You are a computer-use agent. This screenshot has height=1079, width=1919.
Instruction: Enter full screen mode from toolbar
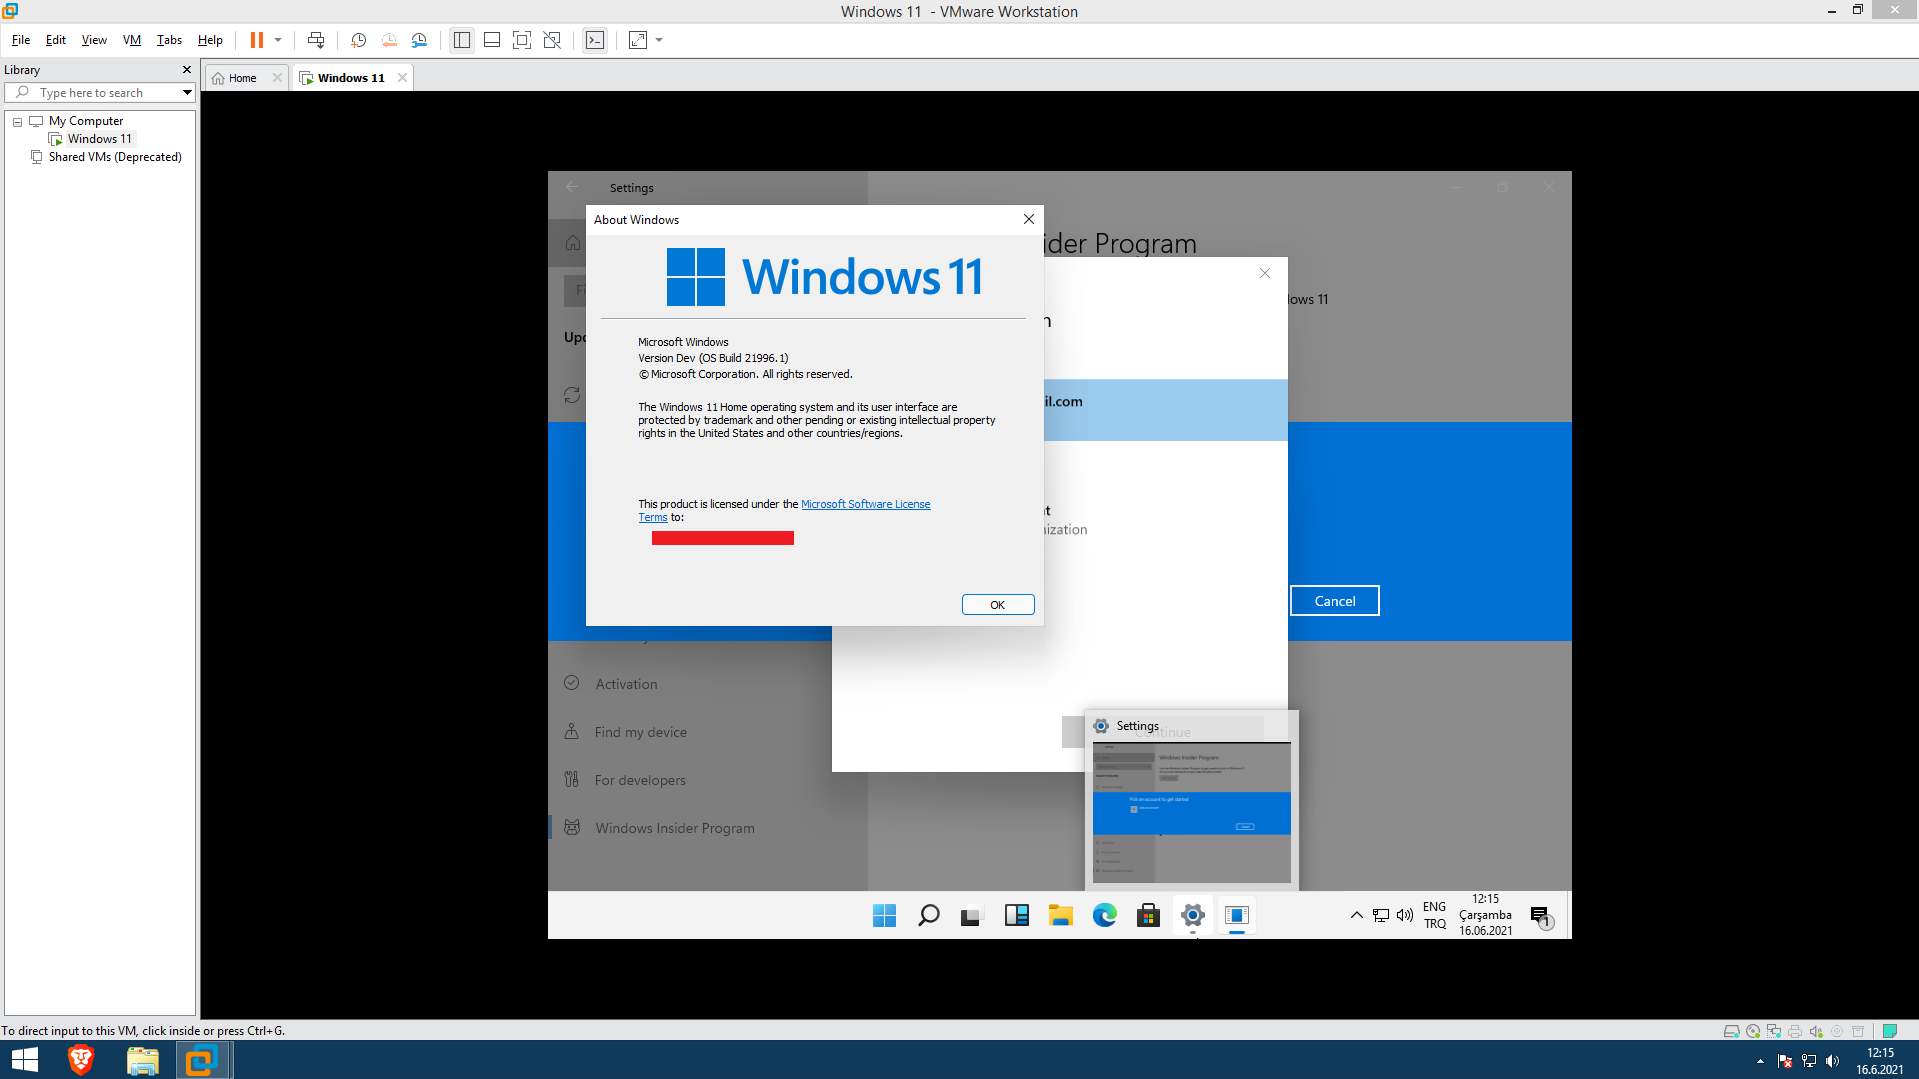(522, 40)
